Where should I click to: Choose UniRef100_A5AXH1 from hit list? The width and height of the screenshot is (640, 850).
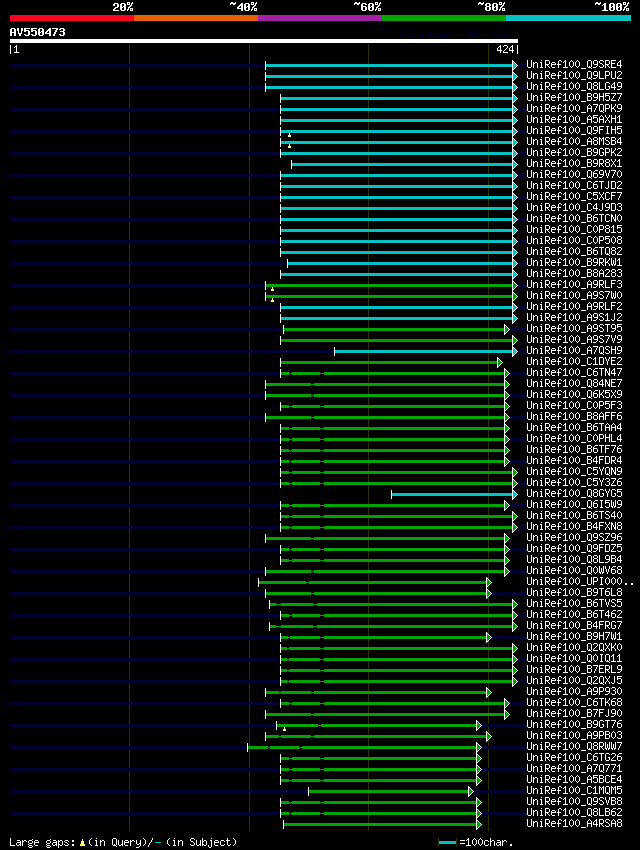pos(574,119)
